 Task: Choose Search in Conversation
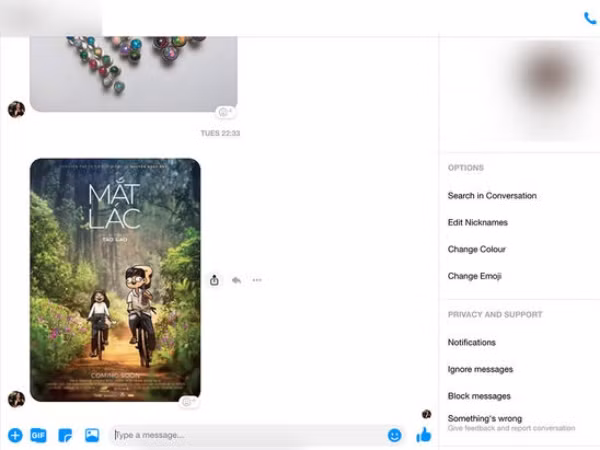[492, 196]
